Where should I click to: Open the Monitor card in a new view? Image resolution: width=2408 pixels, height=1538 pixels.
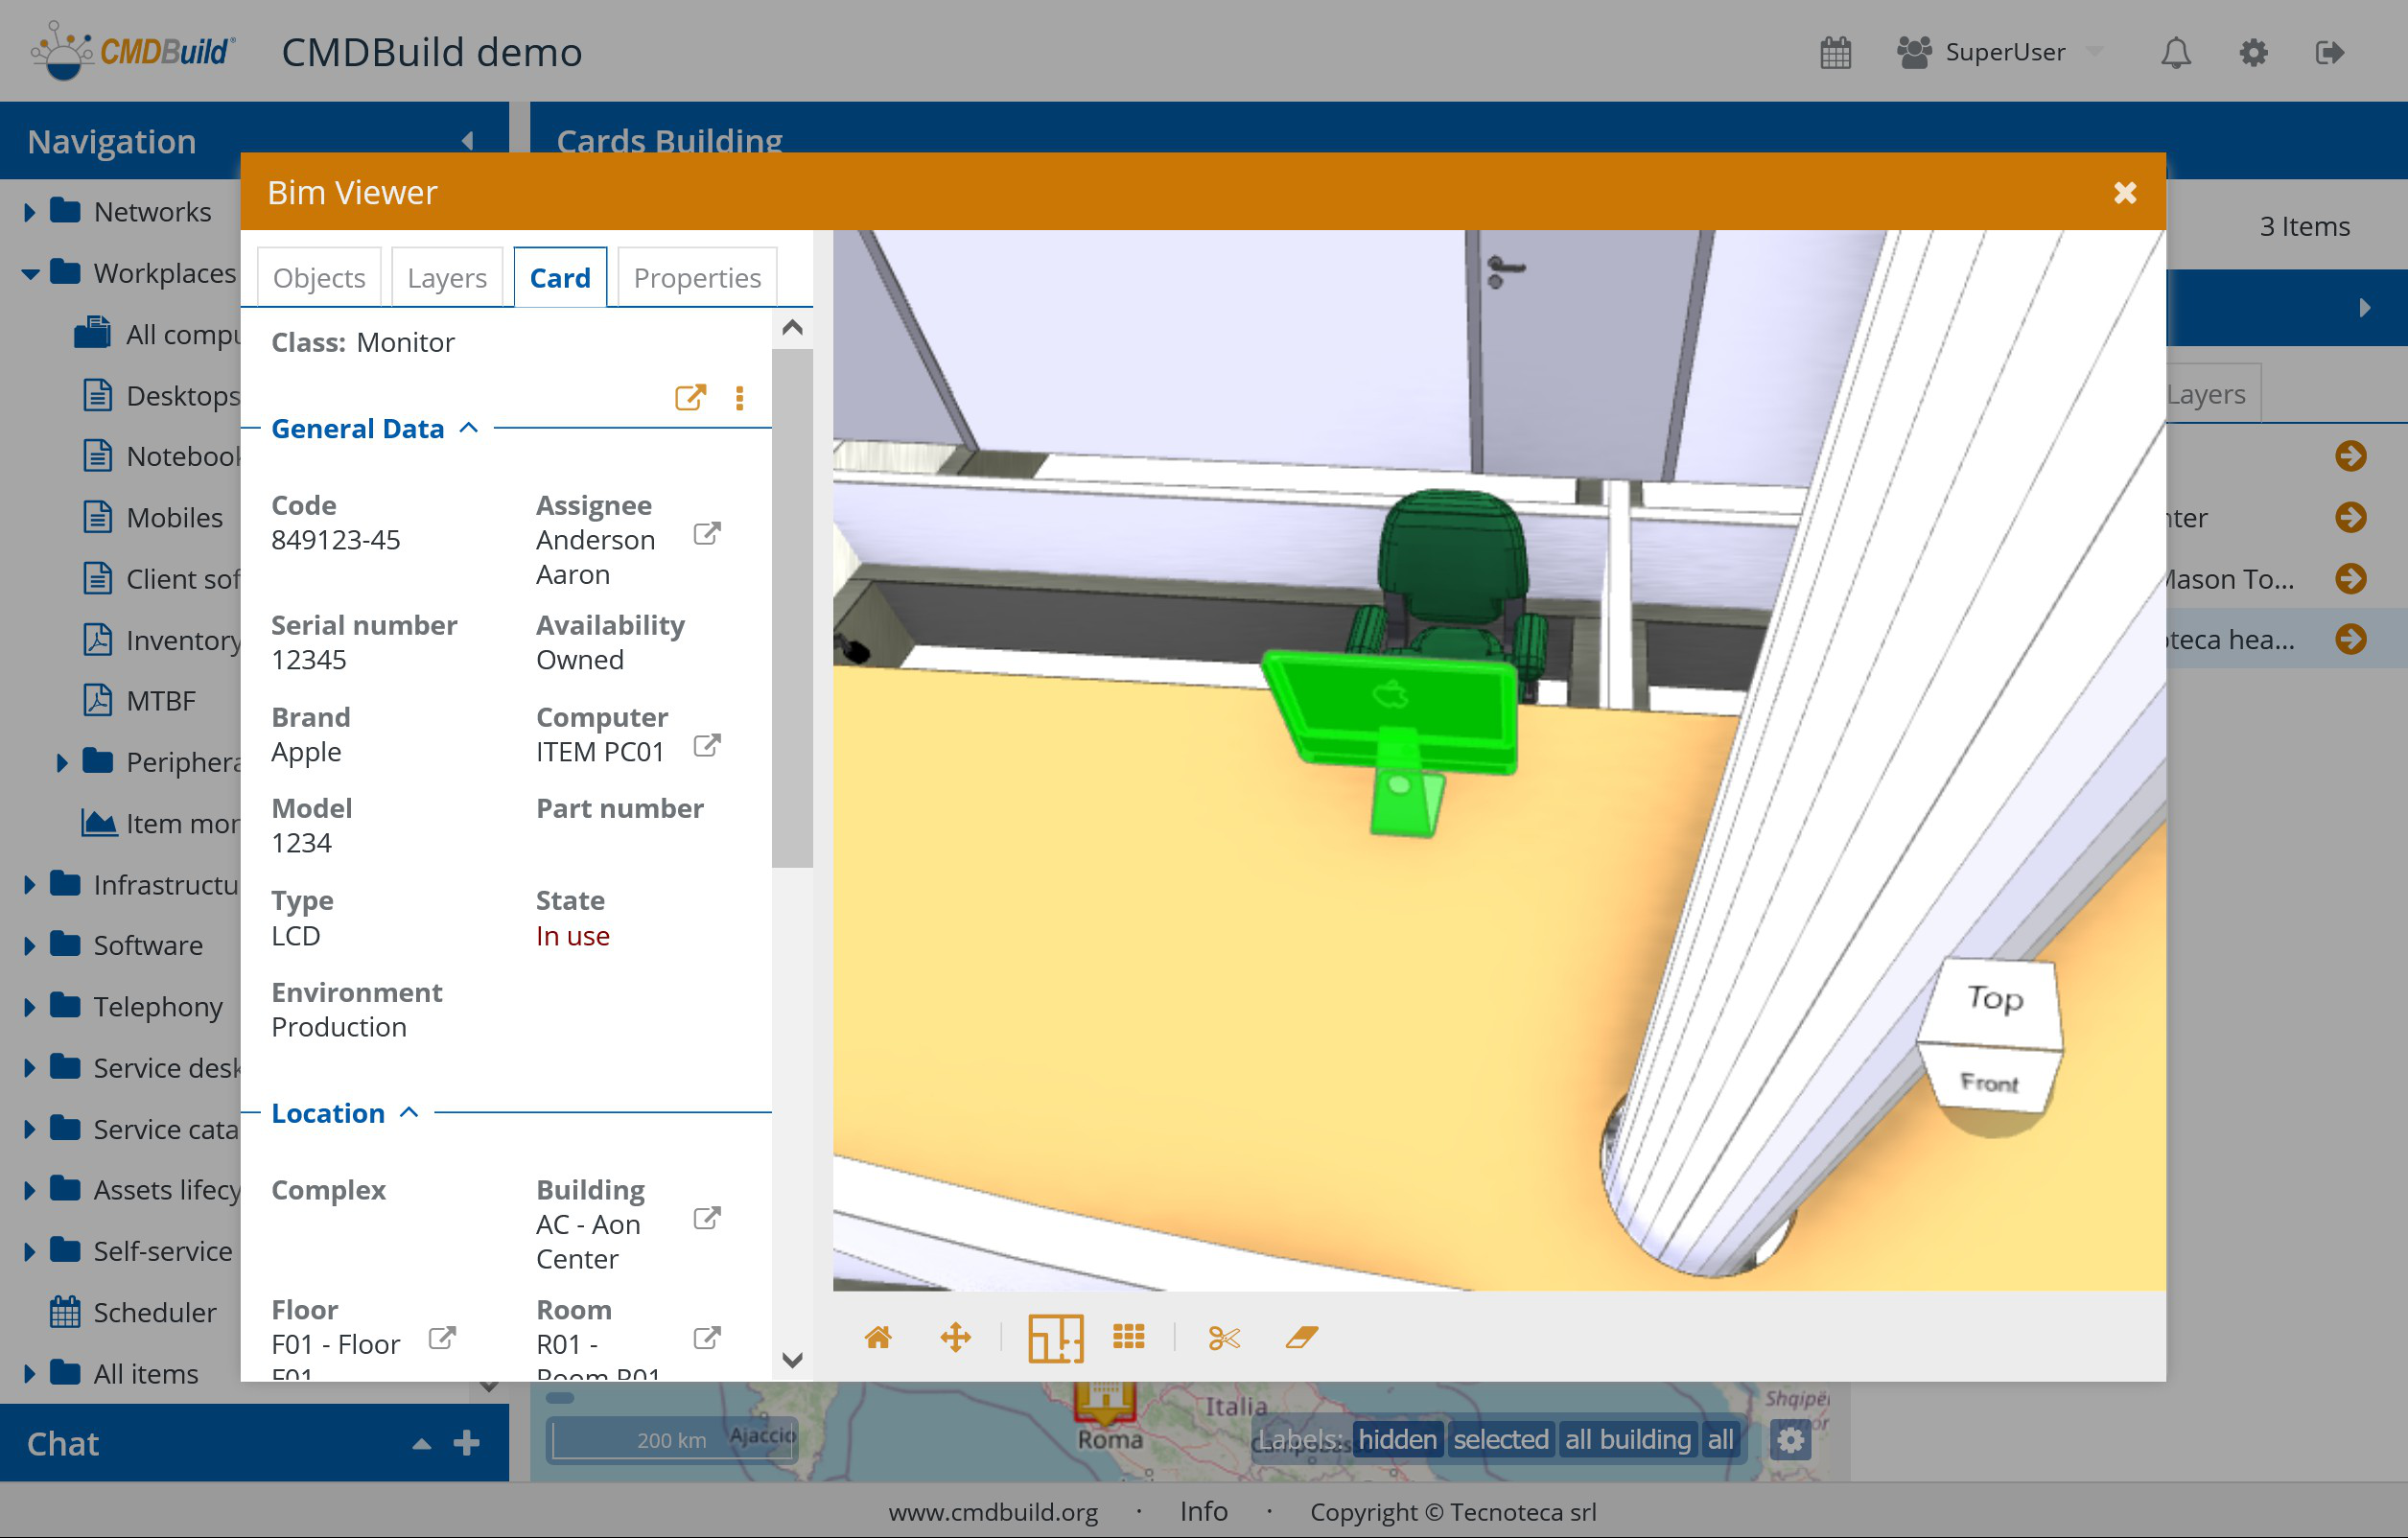690,398
